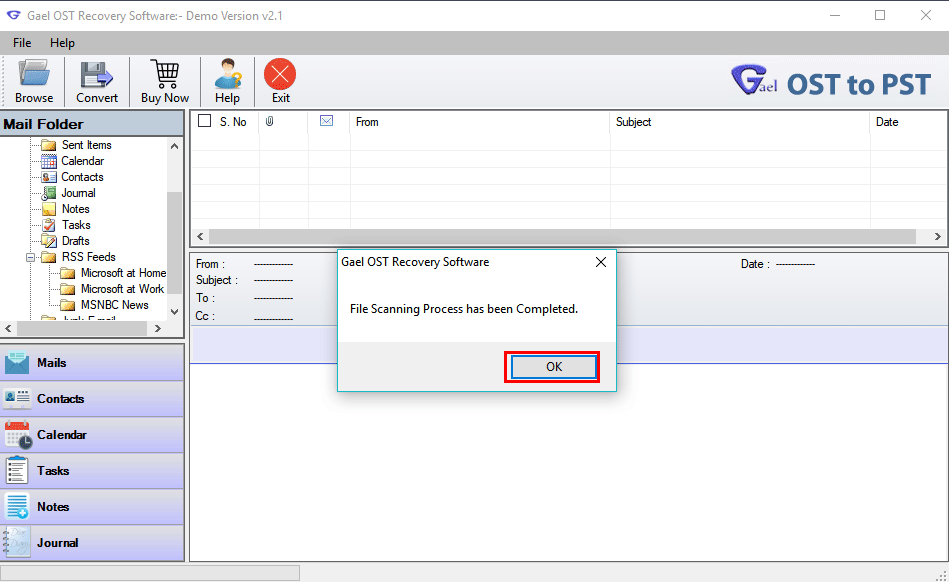
Task: Click the From column header
Action: coord(479,122)
